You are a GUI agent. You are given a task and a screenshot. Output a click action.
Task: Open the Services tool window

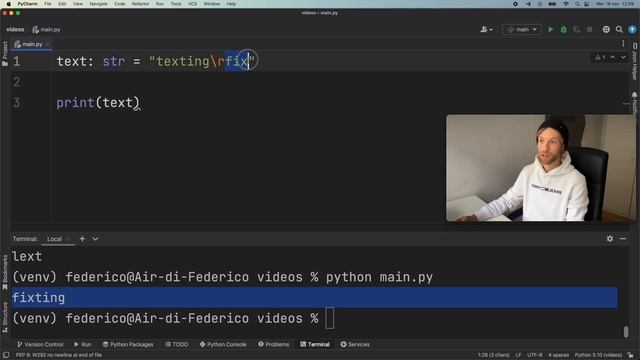[355, 344]
